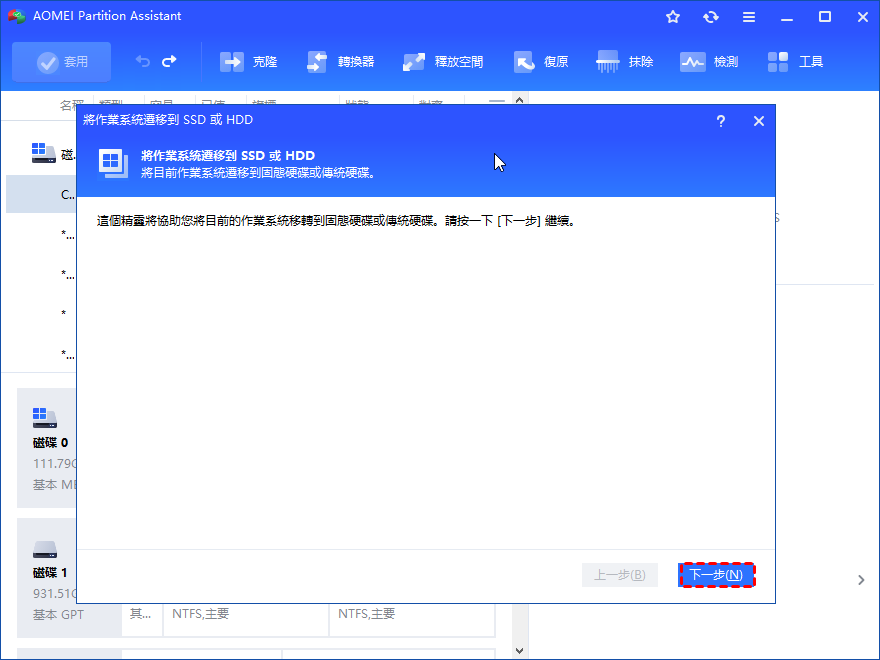This screenshot has width=880, height=660.
Task: Click the migrate OS wizard header icon
Action: pyautogui.click(x=113, y=163)
